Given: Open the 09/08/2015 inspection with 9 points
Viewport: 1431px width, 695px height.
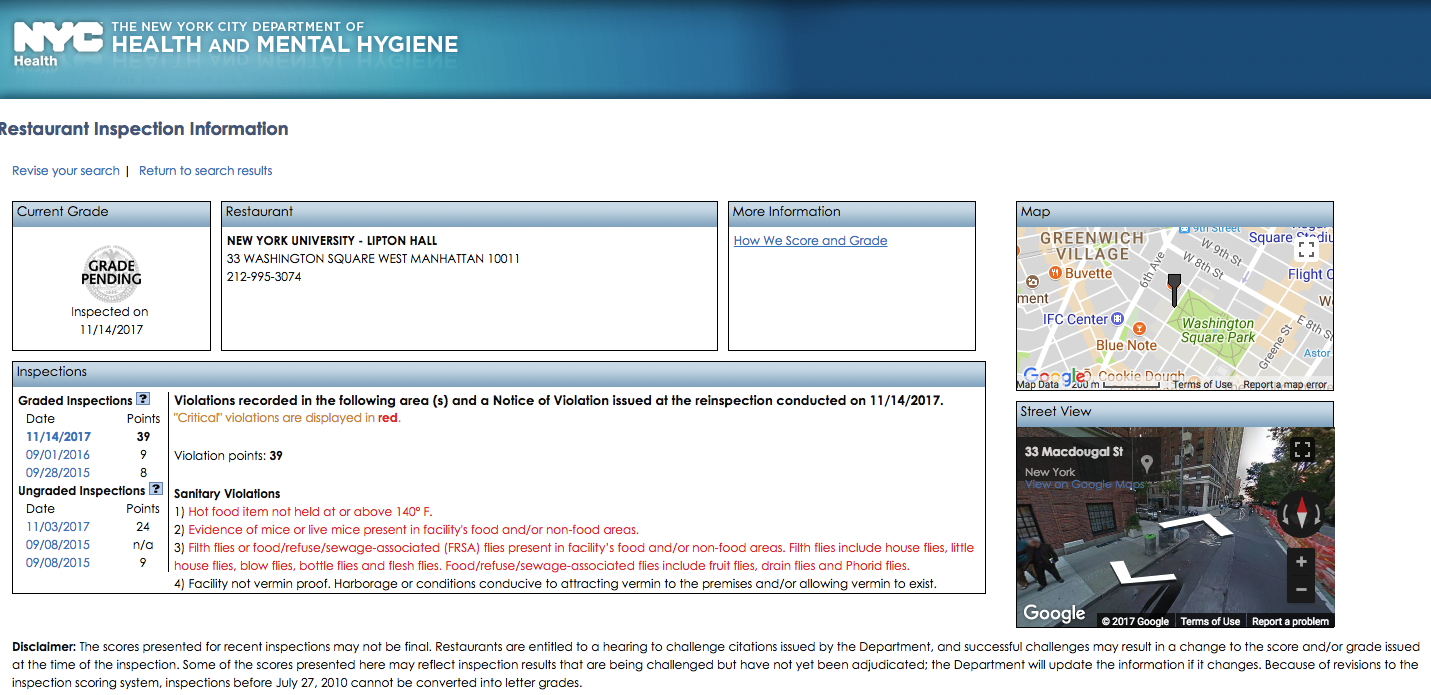Looking at the screenshot, I should click(58, 563).
